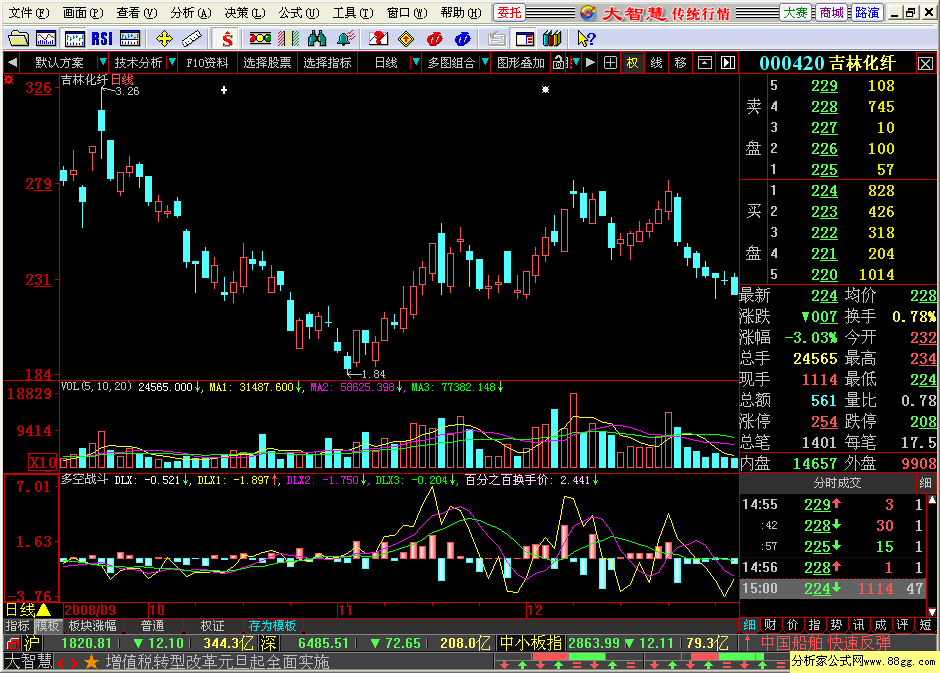Close the 000420 quote panel X
This screenshot has width=940, height=673.
(x=926, y=64)
